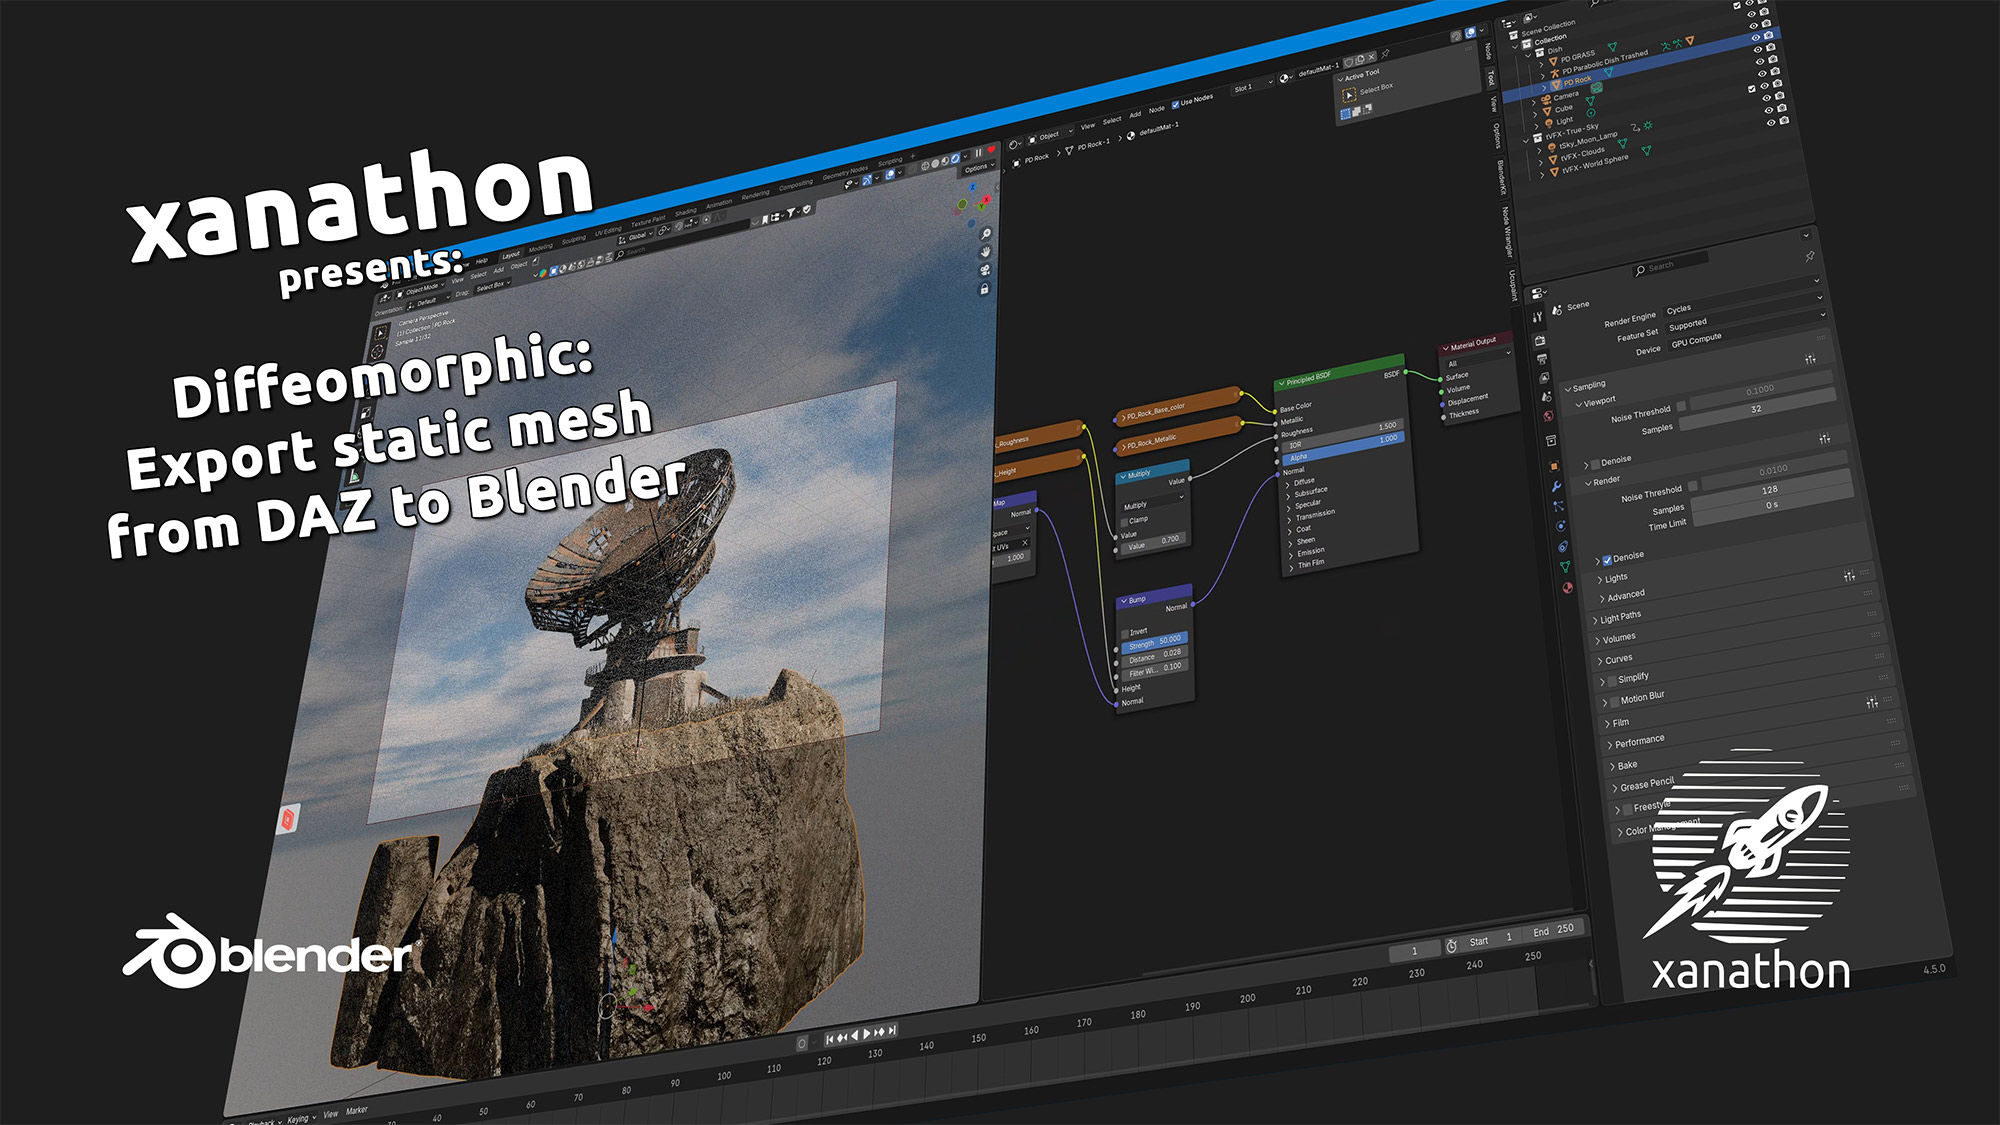Switch to the Rendering workspace tab
This screenshot has width=2000, height=1125.
tap(755, 195)
